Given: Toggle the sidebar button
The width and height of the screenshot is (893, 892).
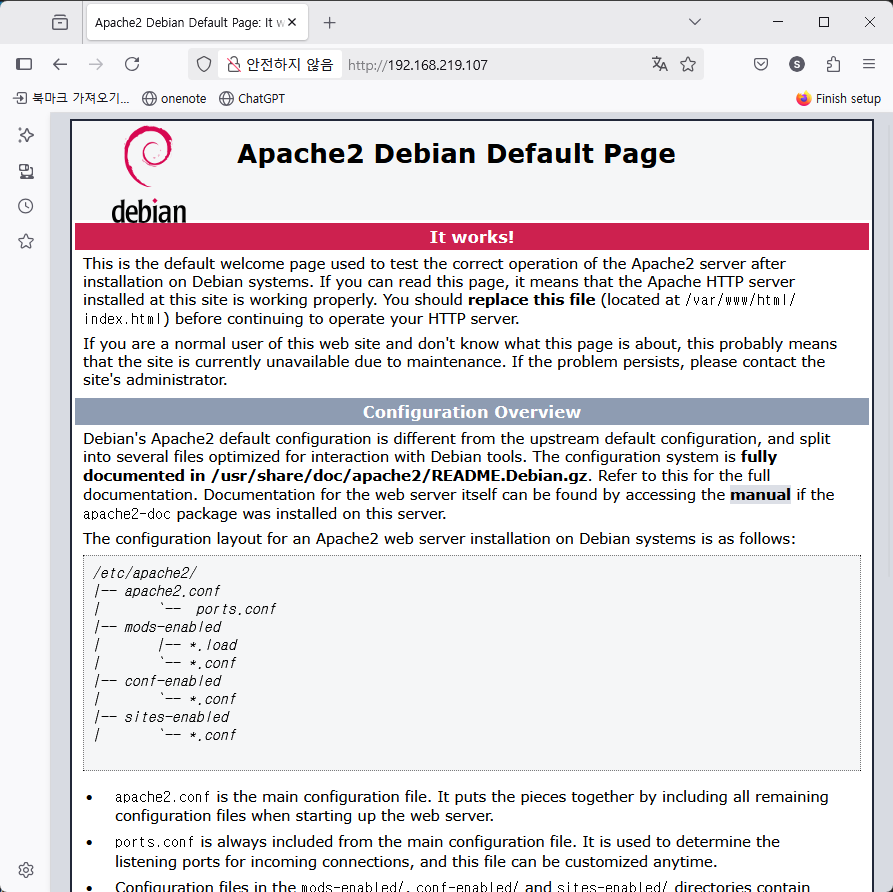Looking at the screenshot, I should pos(24,64).
